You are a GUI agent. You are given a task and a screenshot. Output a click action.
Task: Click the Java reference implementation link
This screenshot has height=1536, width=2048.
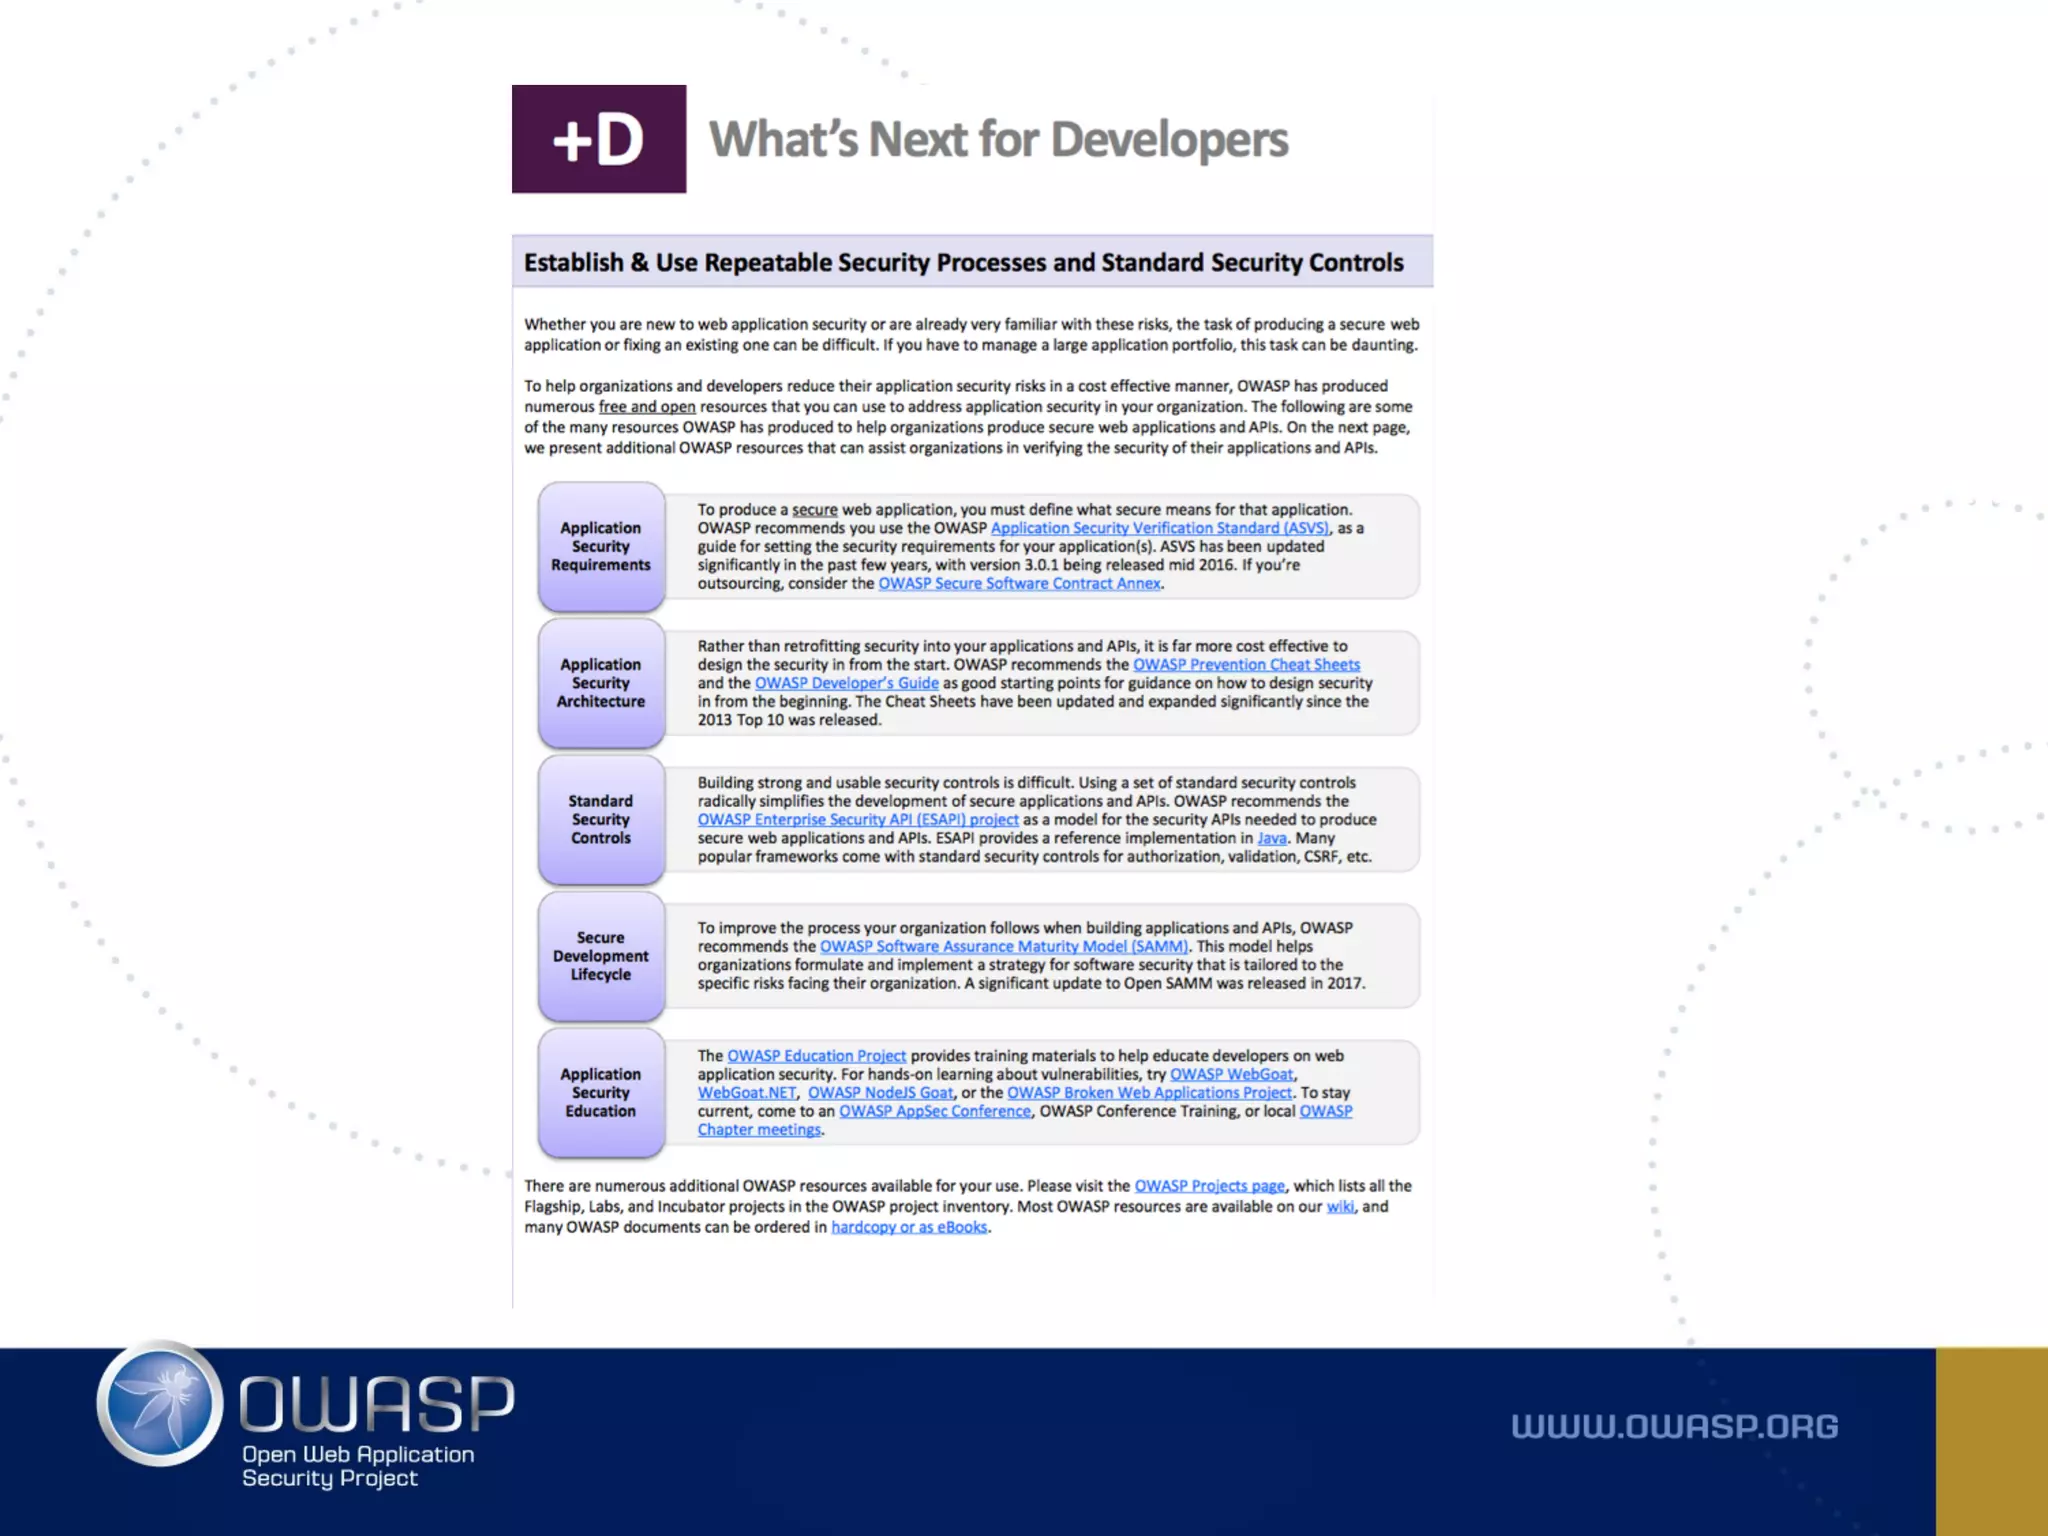tap(1271, 839)
